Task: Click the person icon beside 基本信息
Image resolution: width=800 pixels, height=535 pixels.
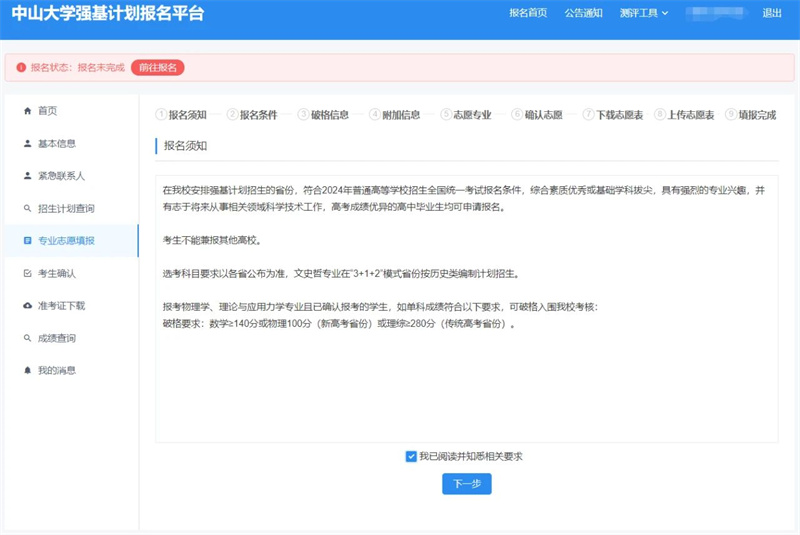Action: click(28, 144)
